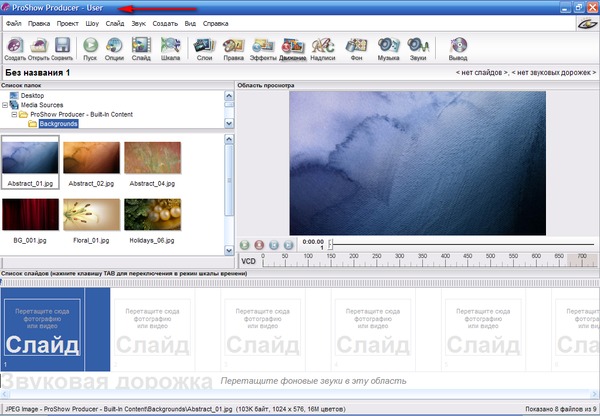Screen dimensions: 600x416
Task: Open the Слайд menu in menu bar
Action: 115,23
